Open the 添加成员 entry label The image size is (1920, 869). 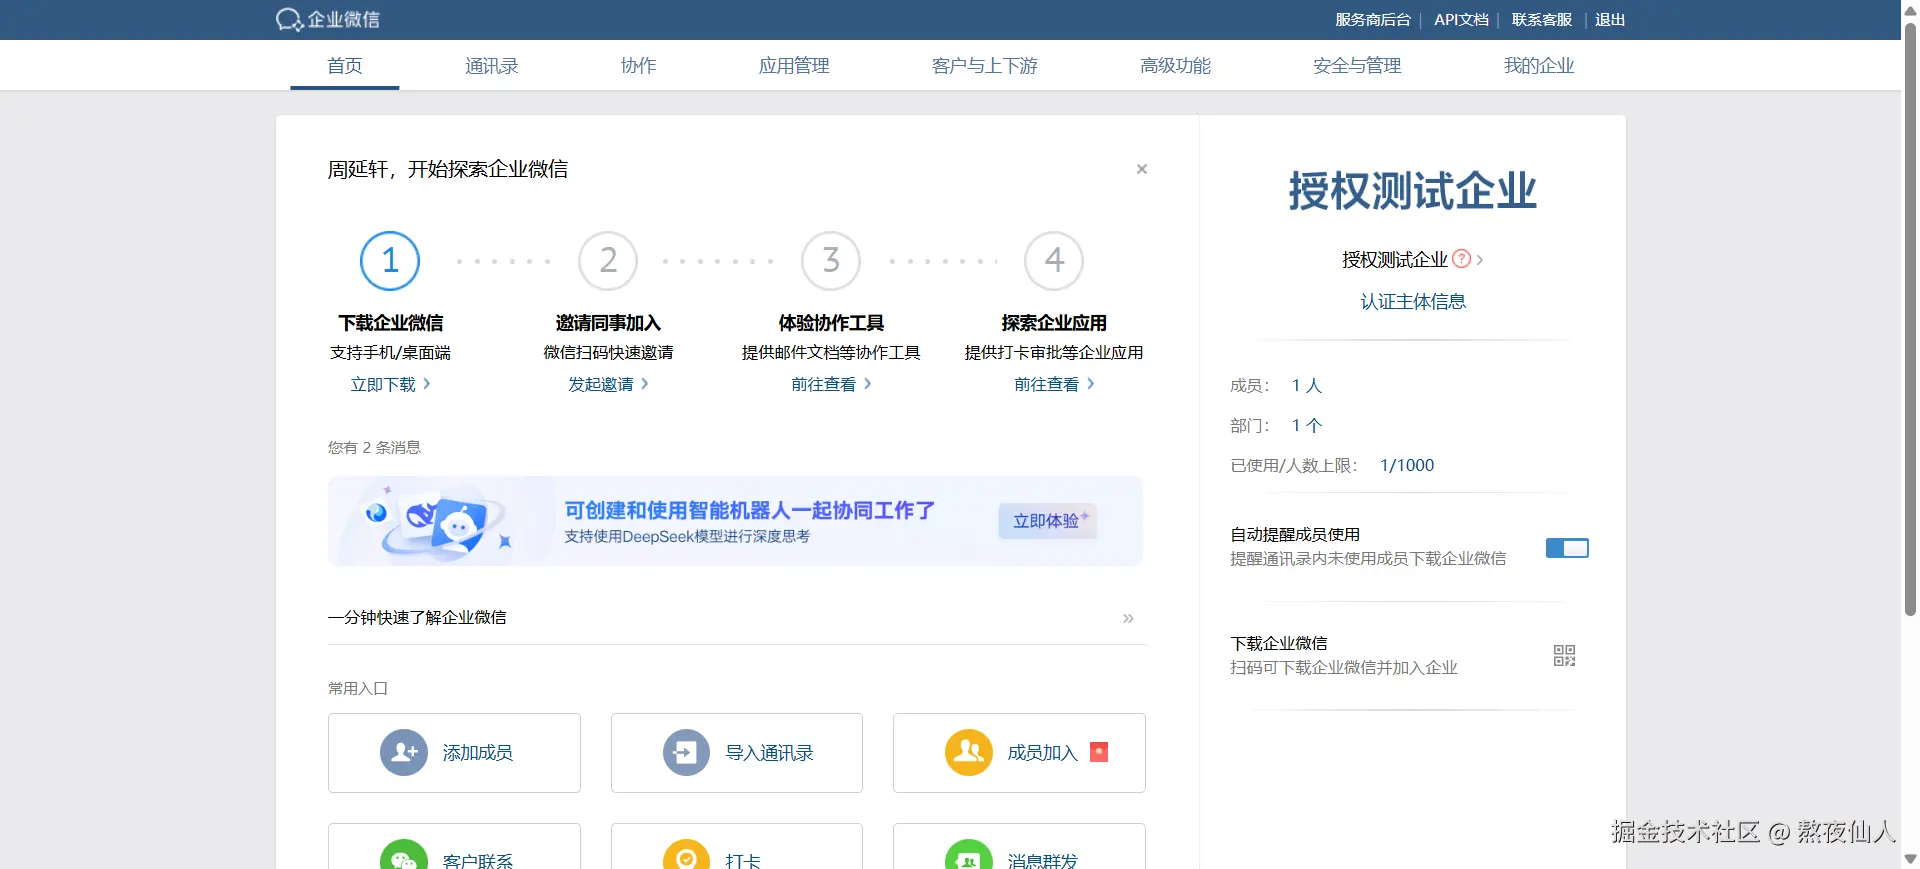(x=478, y=753)
